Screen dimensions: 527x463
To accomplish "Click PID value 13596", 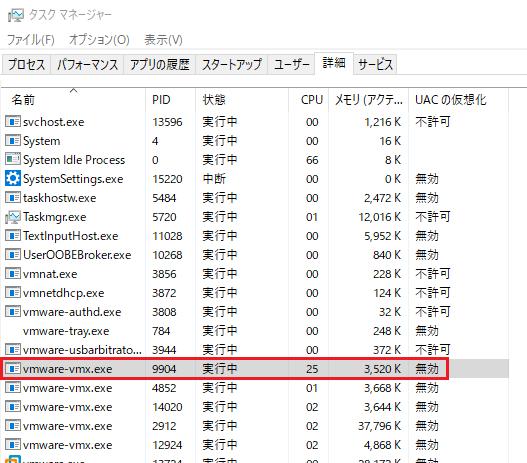I will 167,122.
